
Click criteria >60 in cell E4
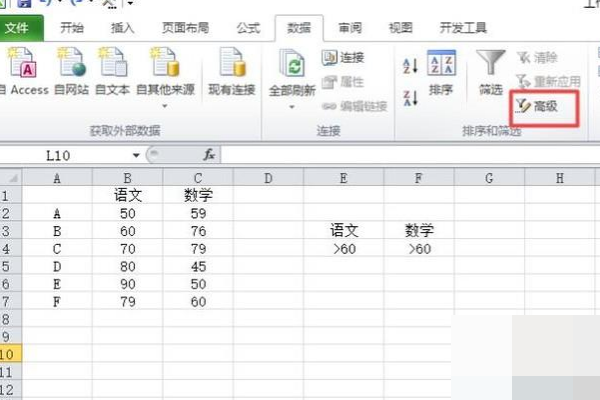tap(344, 249)
